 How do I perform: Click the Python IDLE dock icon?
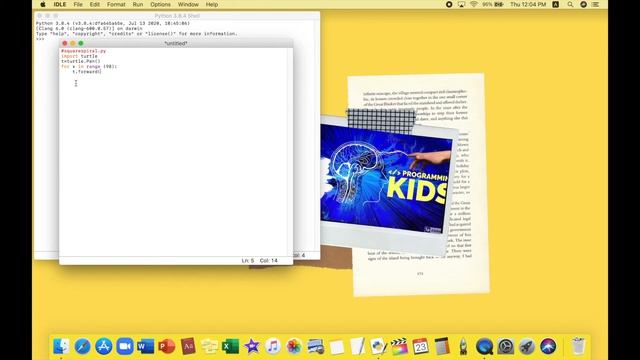point(378,347)
